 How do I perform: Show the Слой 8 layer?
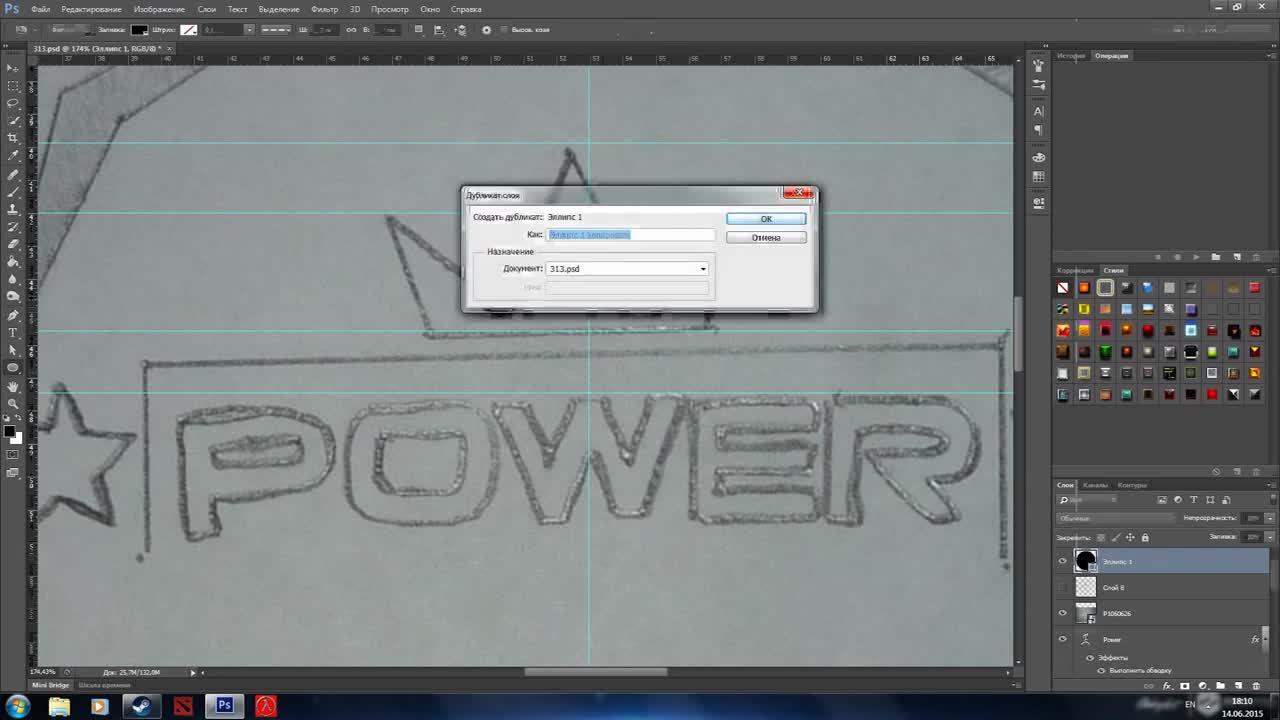[1062, 587]
